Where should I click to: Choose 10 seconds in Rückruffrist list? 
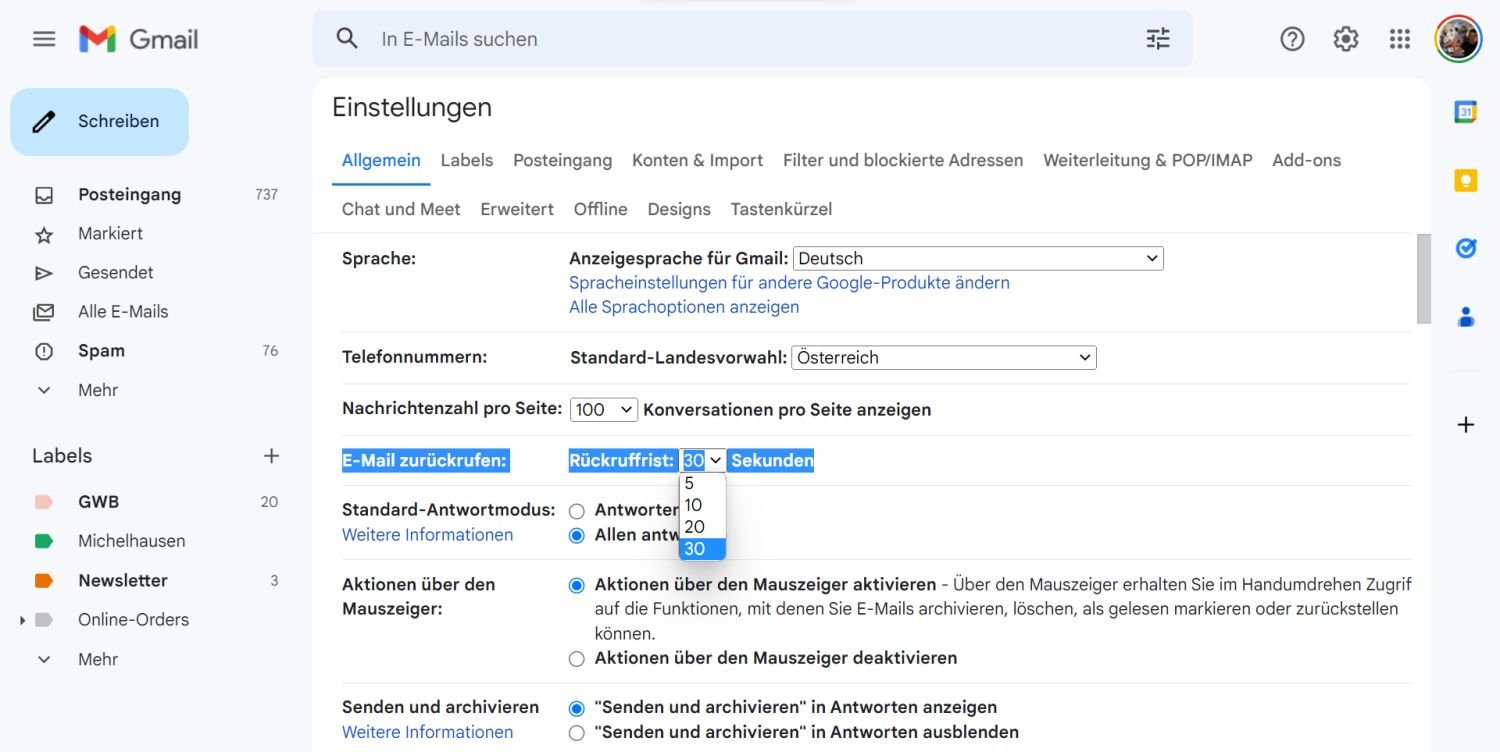pos(694,505)
